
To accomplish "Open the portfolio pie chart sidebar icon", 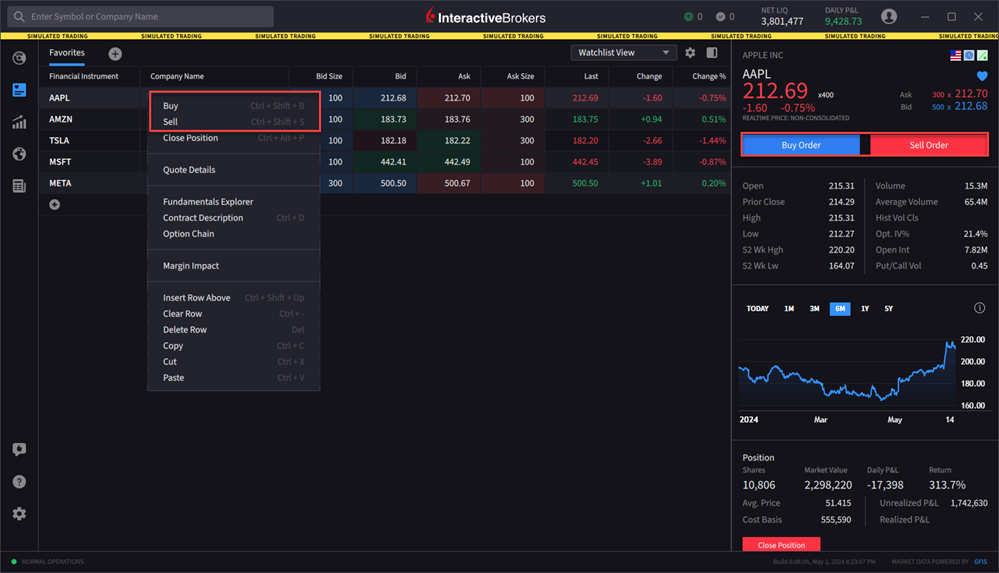I will tap(19, 58).
